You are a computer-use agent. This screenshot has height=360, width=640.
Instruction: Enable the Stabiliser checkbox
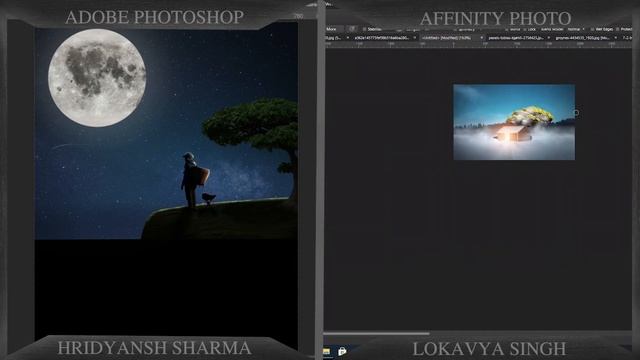(364, 29)
